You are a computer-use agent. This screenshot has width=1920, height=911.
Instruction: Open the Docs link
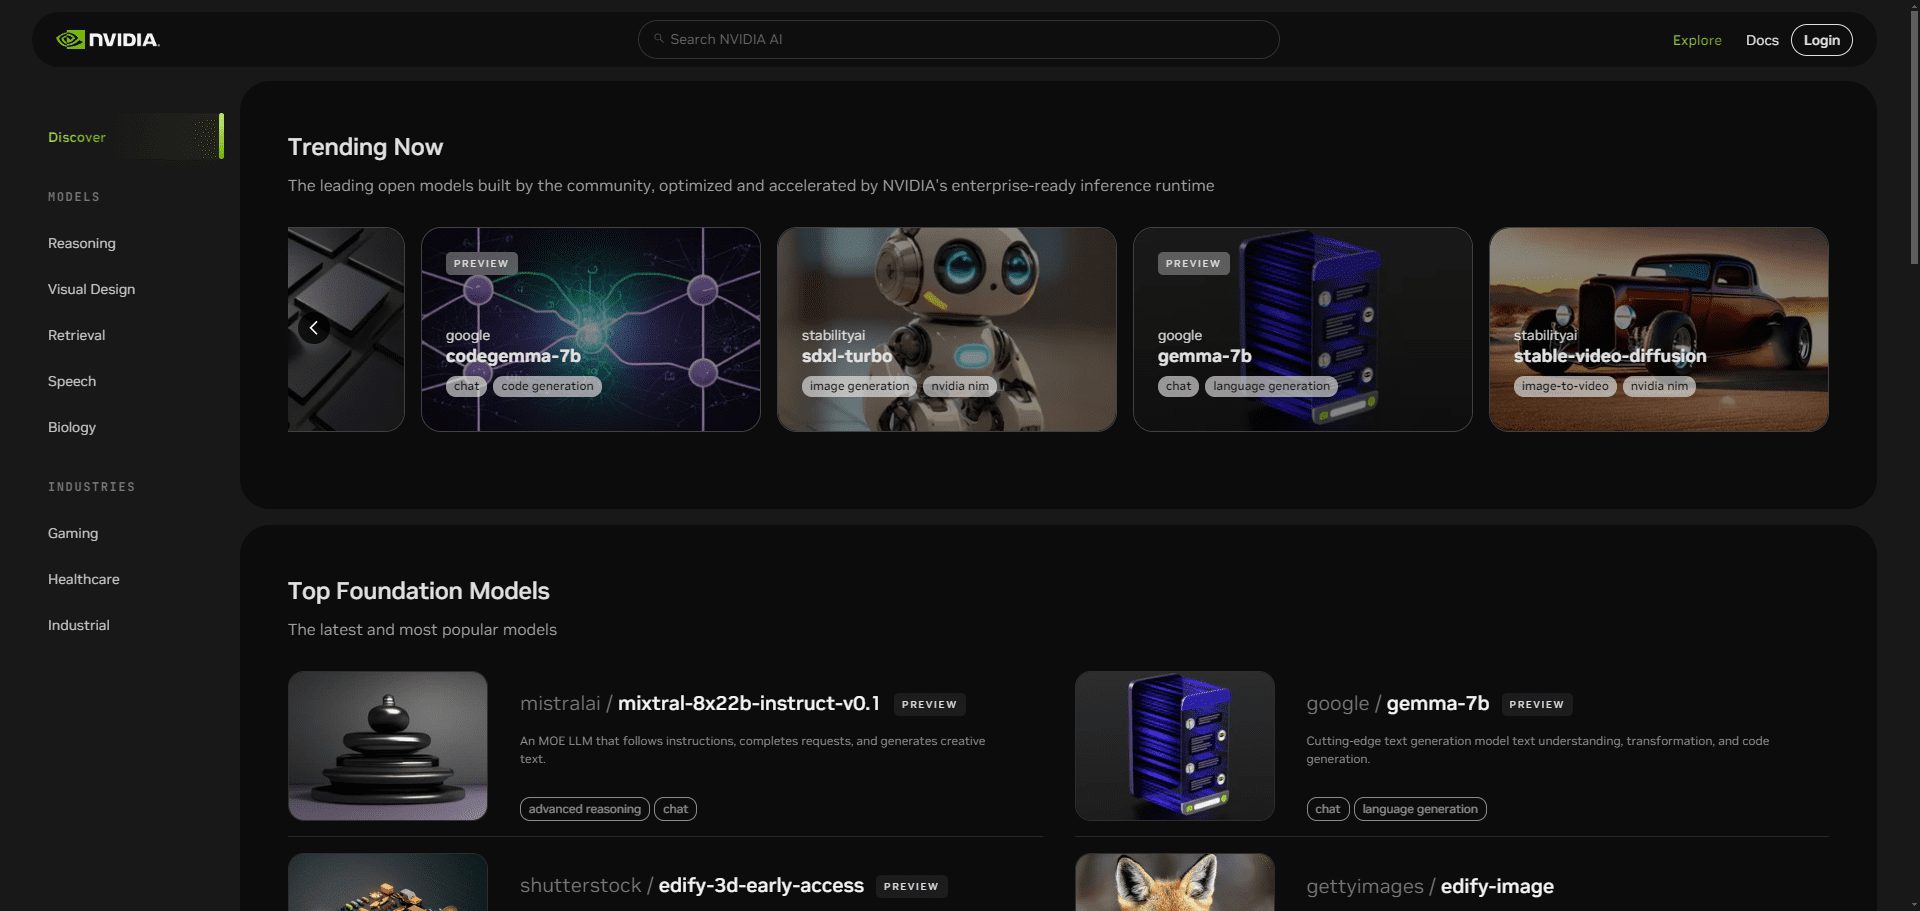[1761, 40]
